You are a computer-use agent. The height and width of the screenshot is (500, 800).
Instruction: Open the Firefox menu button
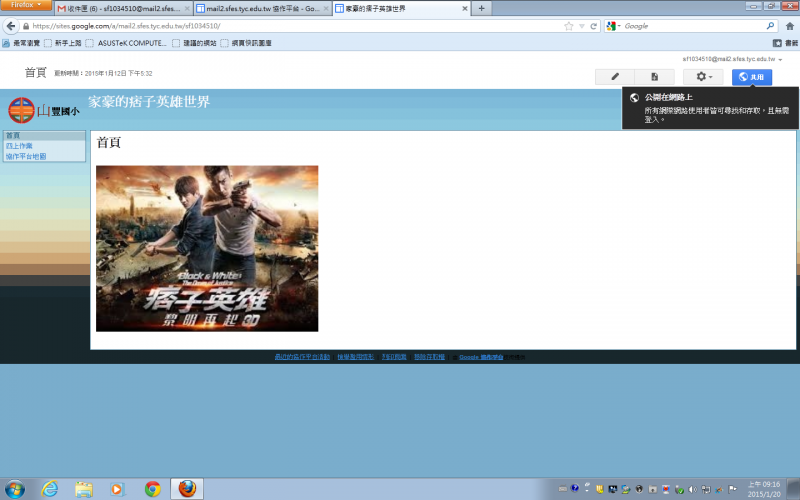point(26,5)
